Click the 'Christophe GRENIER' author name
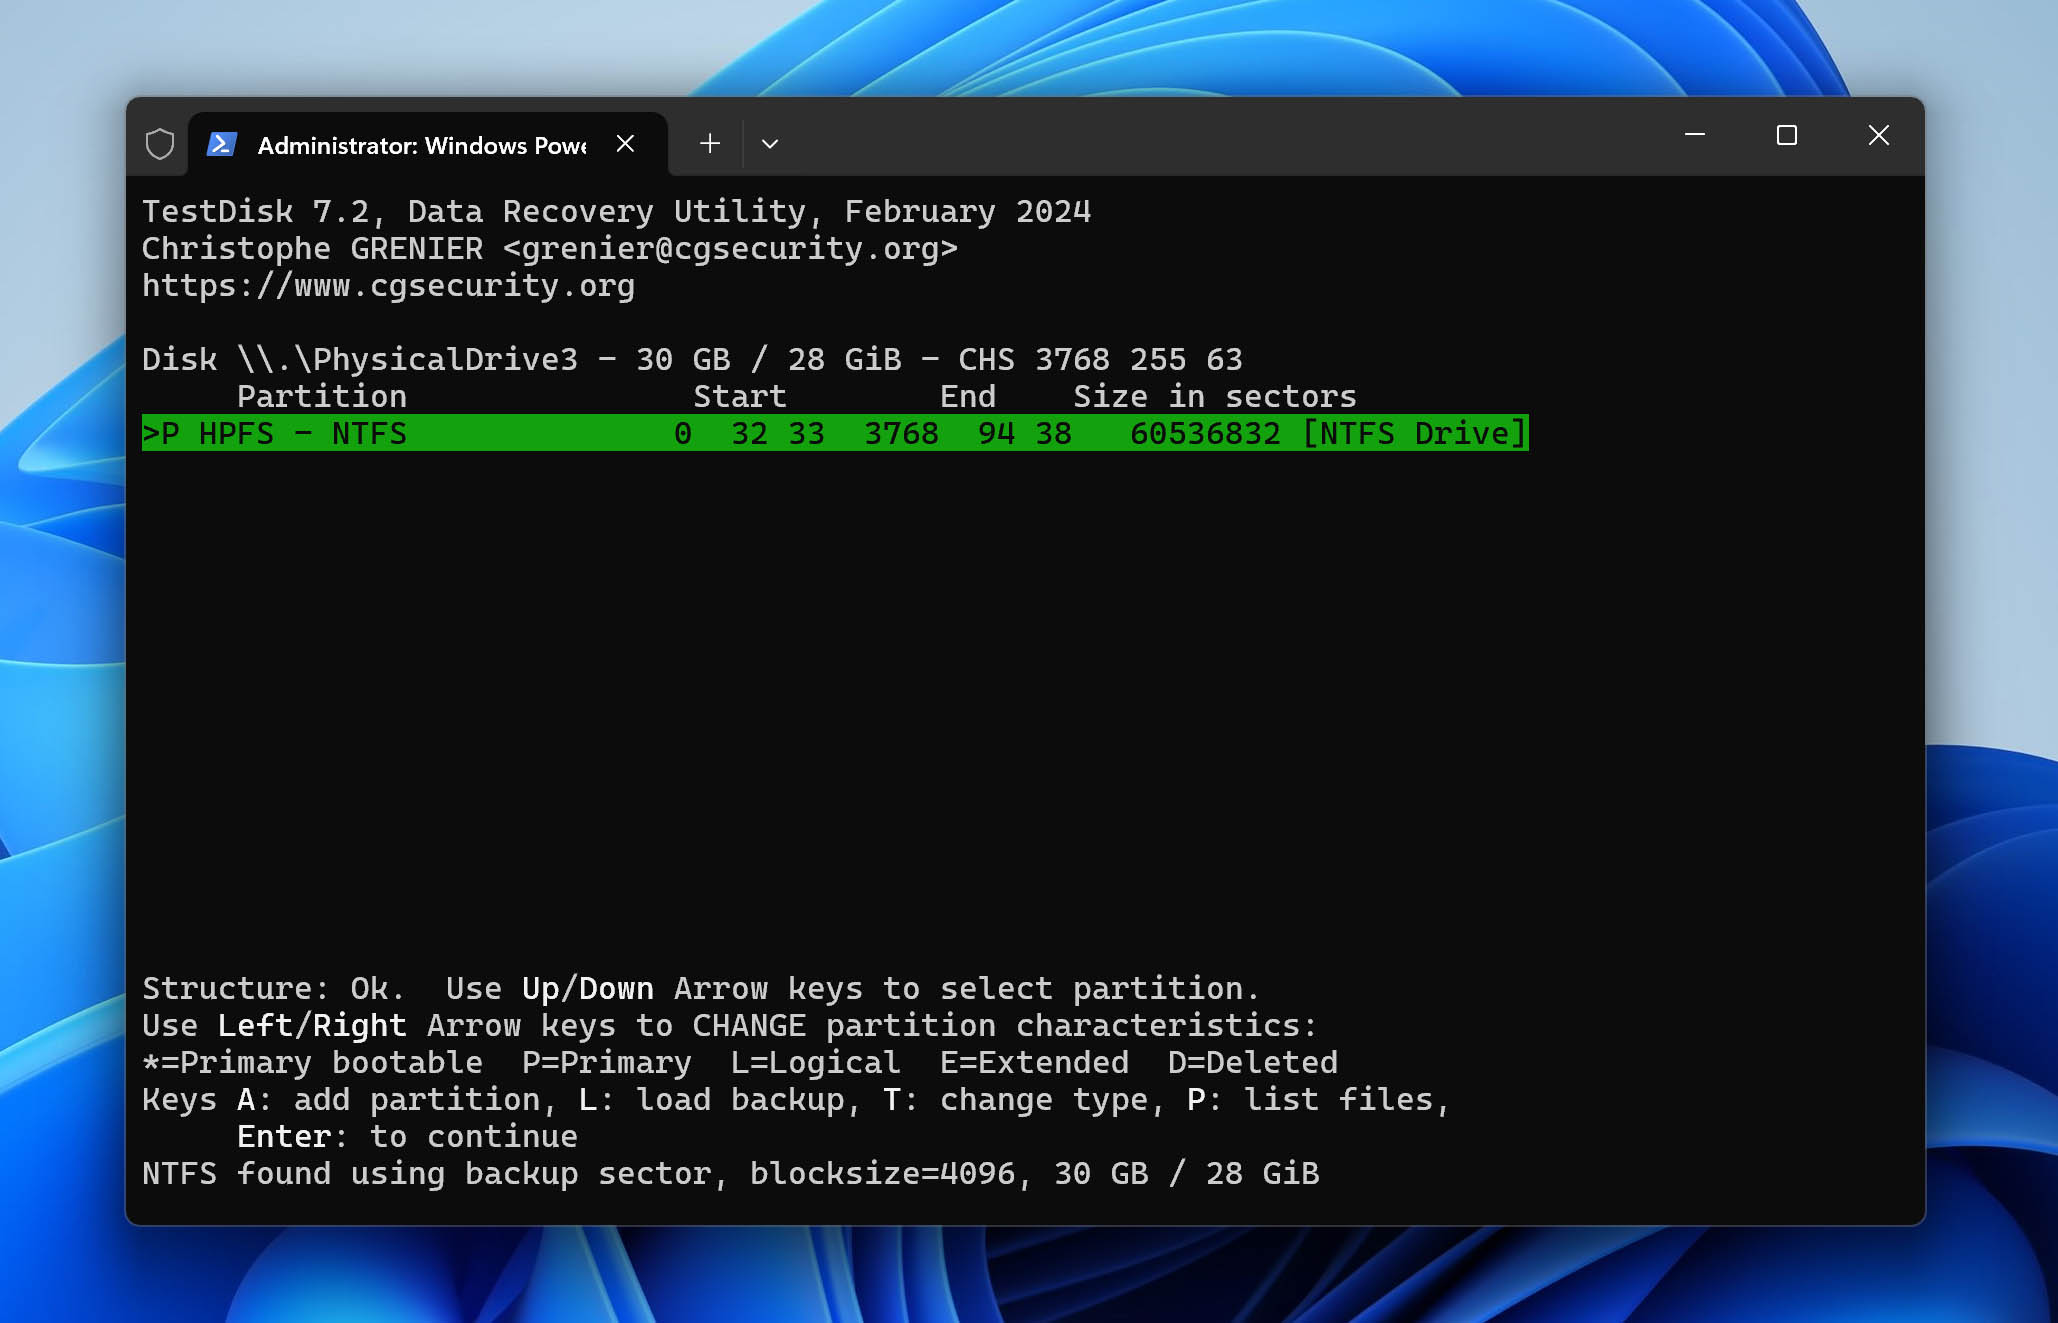The width and height of the screenshot is (2058, 1323). pyautogui.click(x=312, y=249)
